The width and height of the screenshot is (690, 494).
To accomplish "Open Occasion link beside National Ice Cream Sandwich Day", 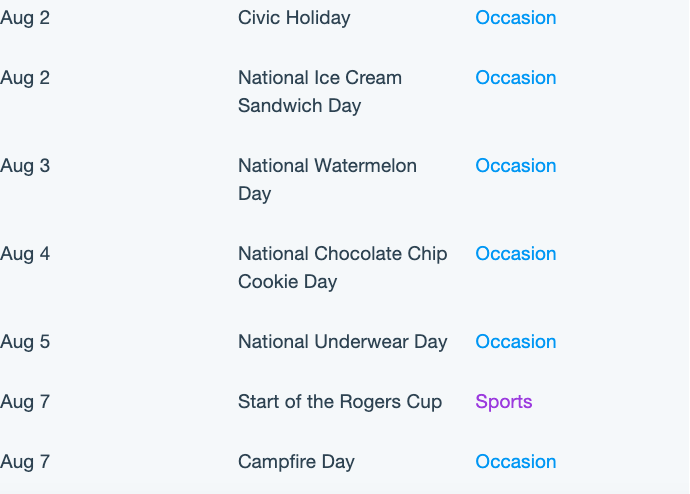I will [515, 78].
